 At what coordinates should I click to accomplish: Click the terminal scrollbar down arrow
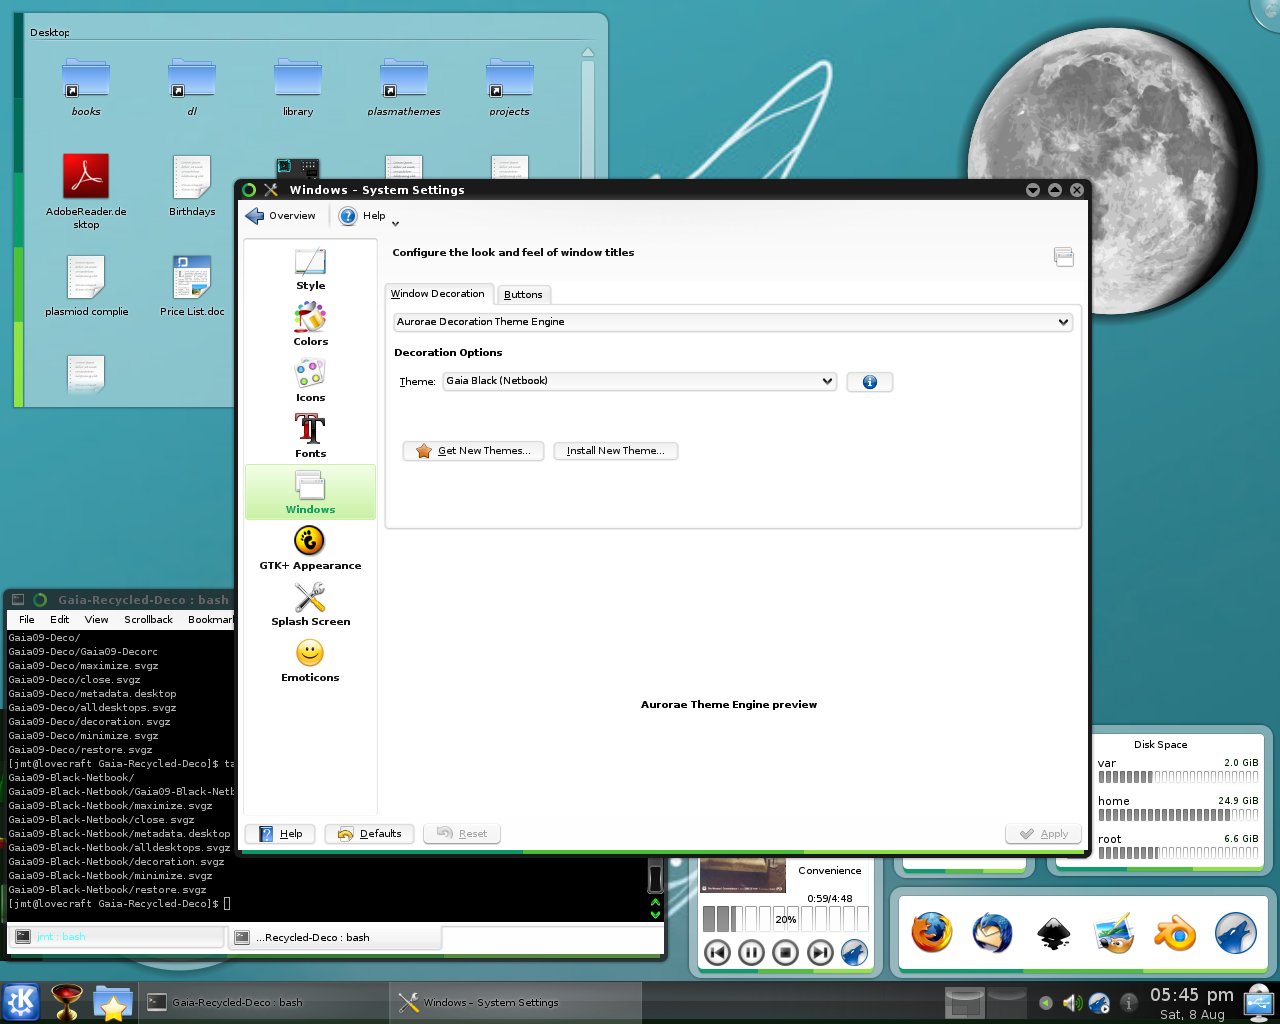click(x=655, y=914)
